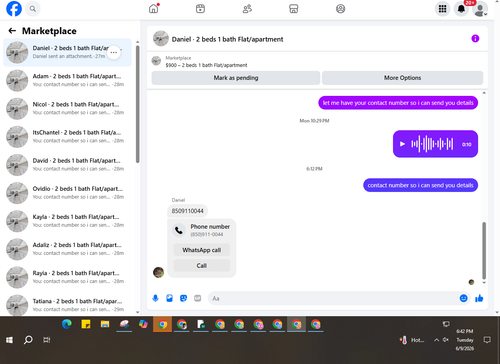
Task: Open the Kayla conversation
Action: tap(67, 221)
